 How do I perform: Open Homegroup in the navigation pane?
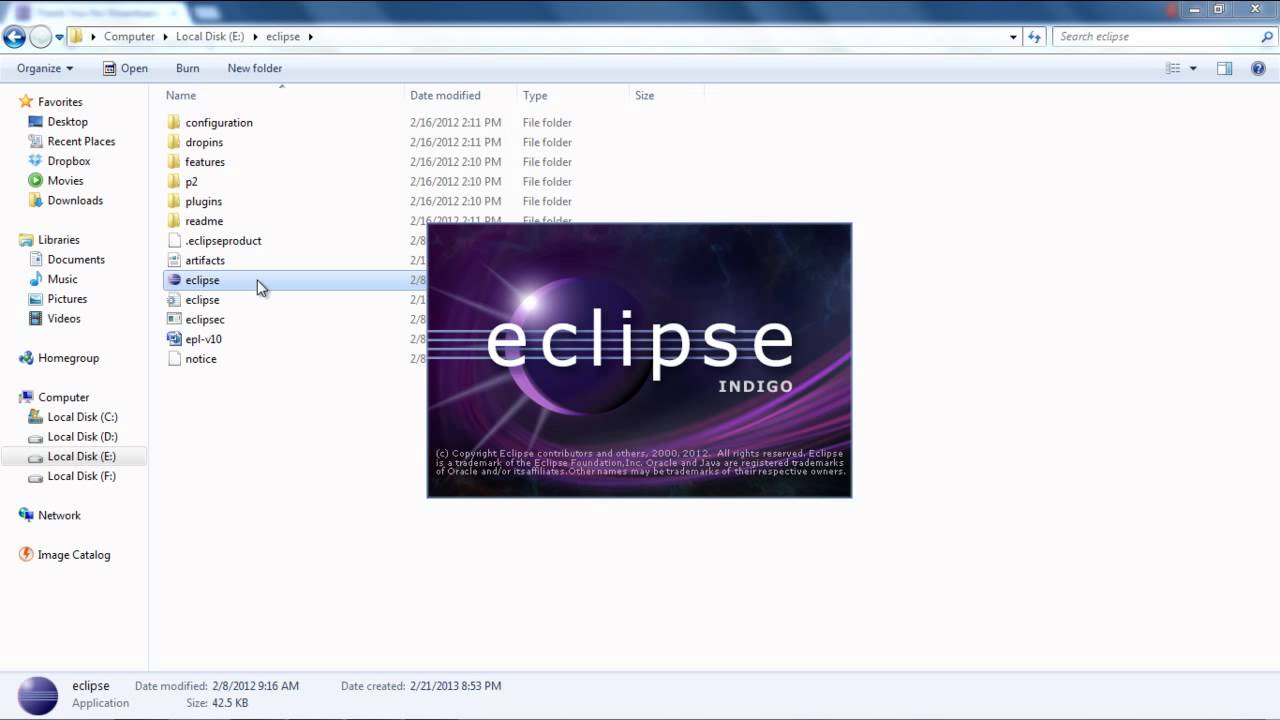coord(68,358)
